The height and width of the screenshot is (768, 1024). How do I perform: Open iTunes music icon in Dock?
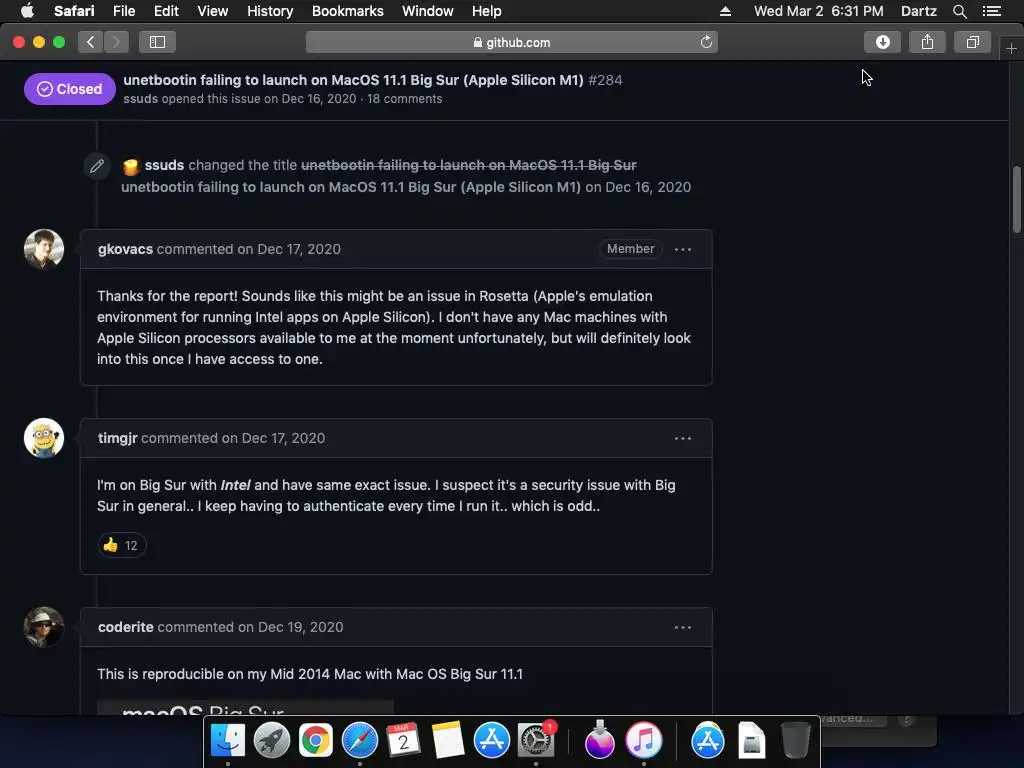pyautogui.click(x=644, y=741)
